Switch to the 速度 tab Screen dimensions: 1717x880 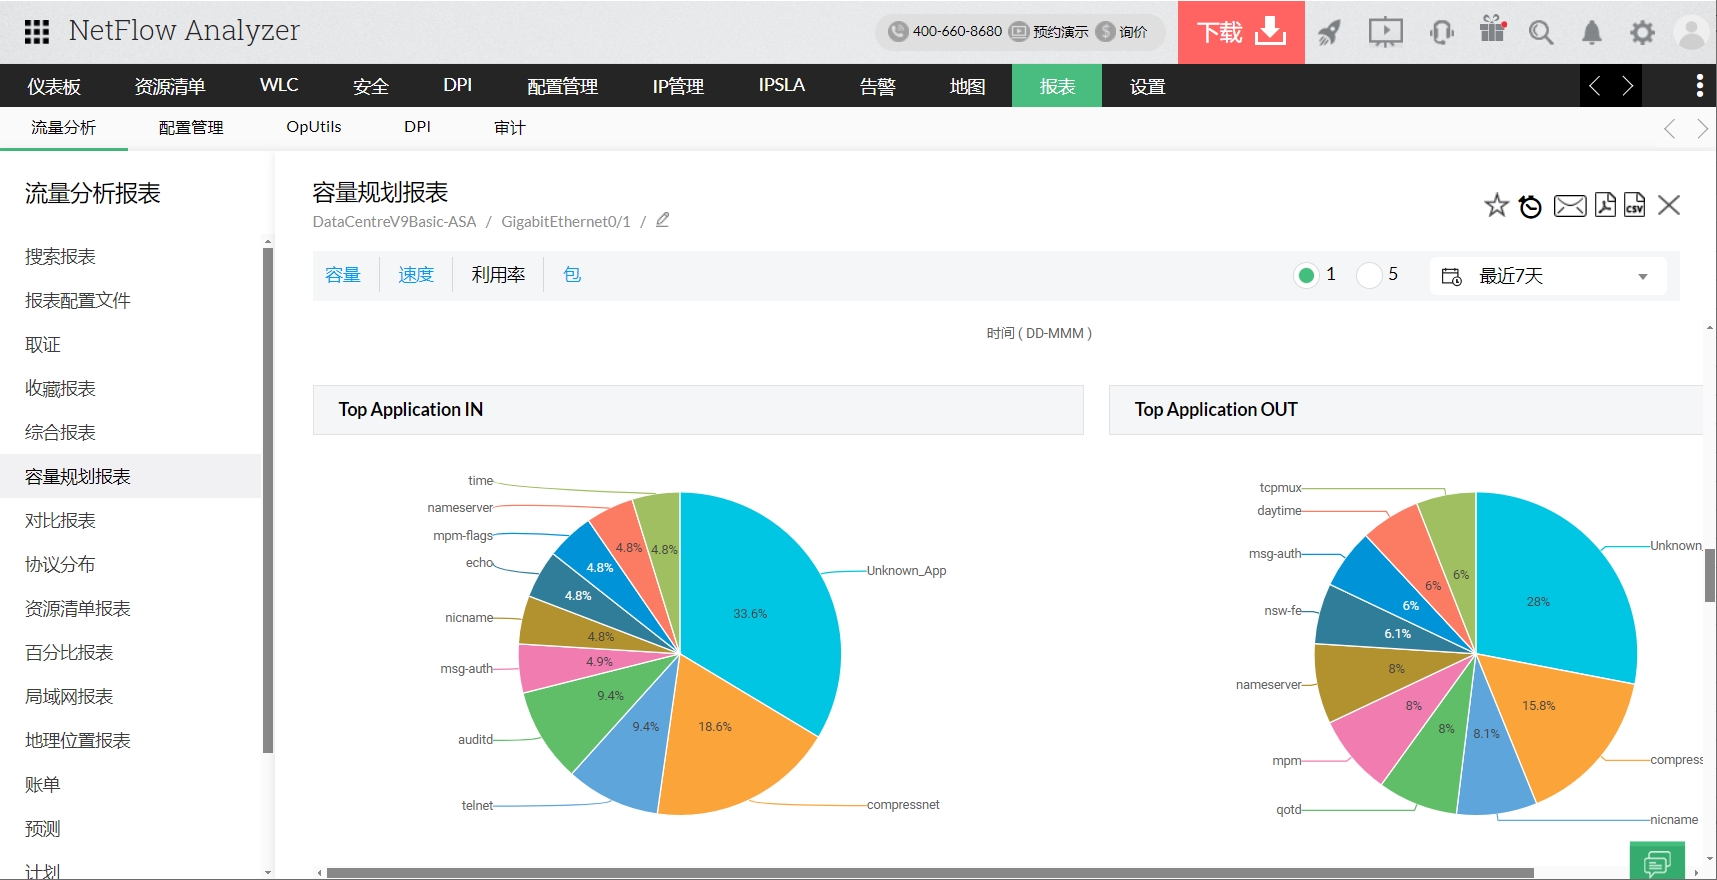(x=416, y=275)
